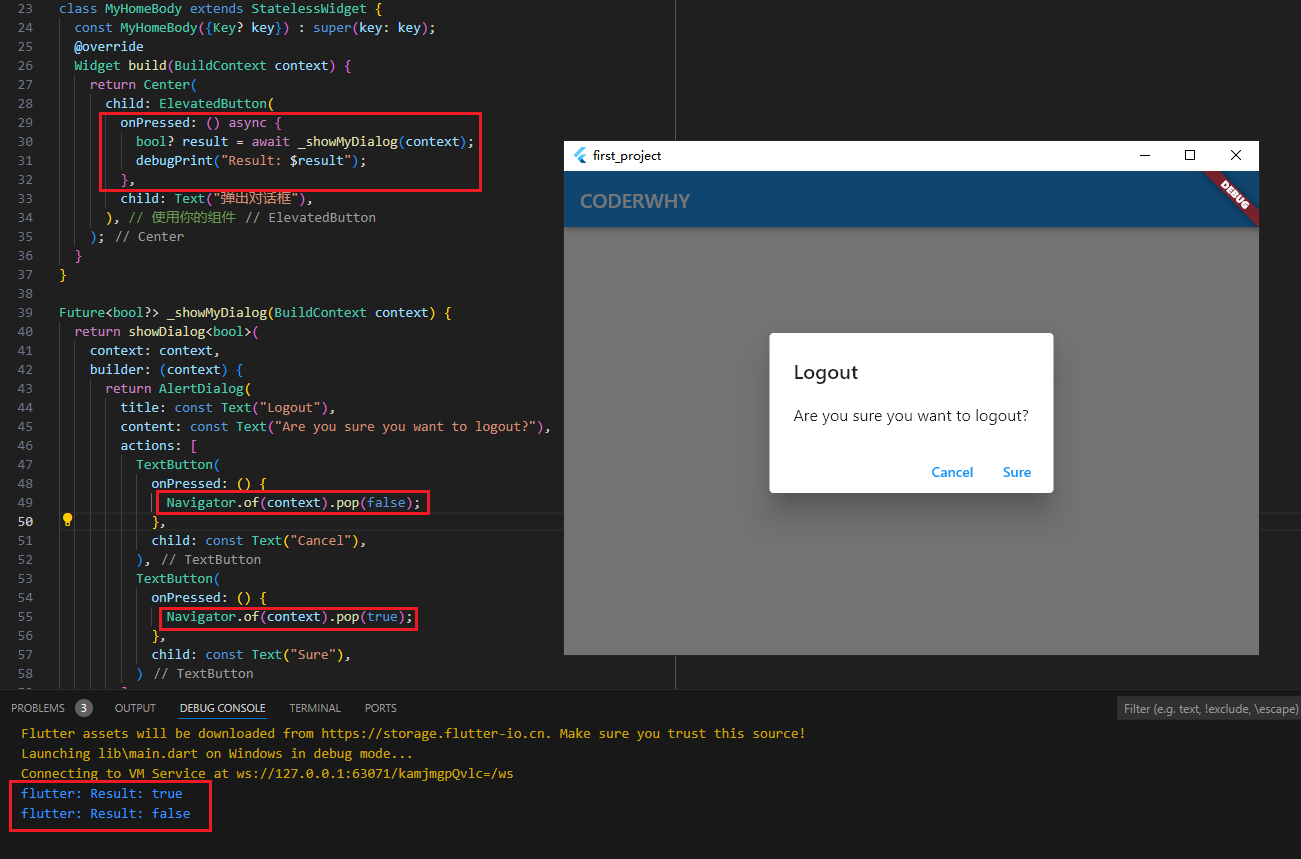Viewport: 1301px width, 859px height.
Task: Close the first_project Flutter window
Action: pos(1236,155)
